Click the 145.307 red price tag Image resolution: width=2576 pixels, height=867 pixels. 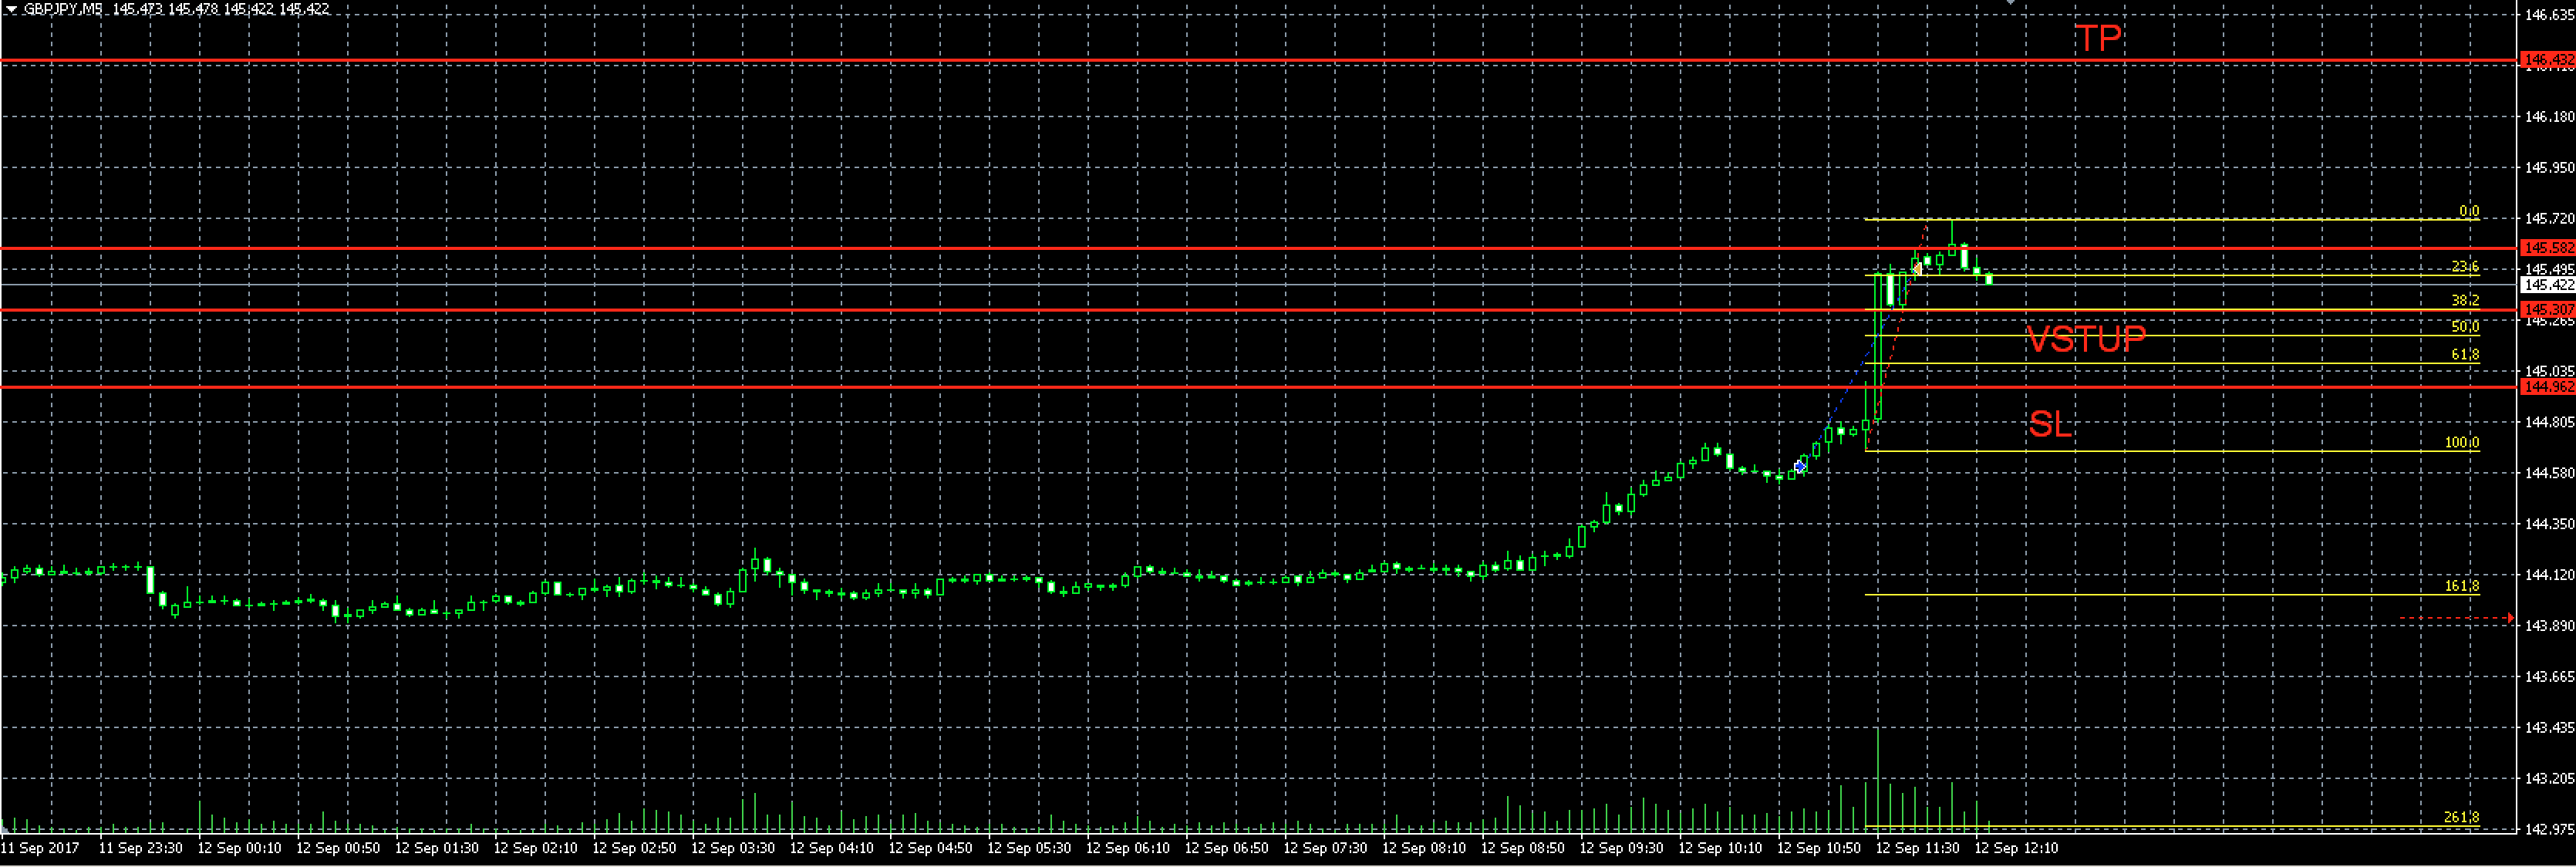point(2547,310)
